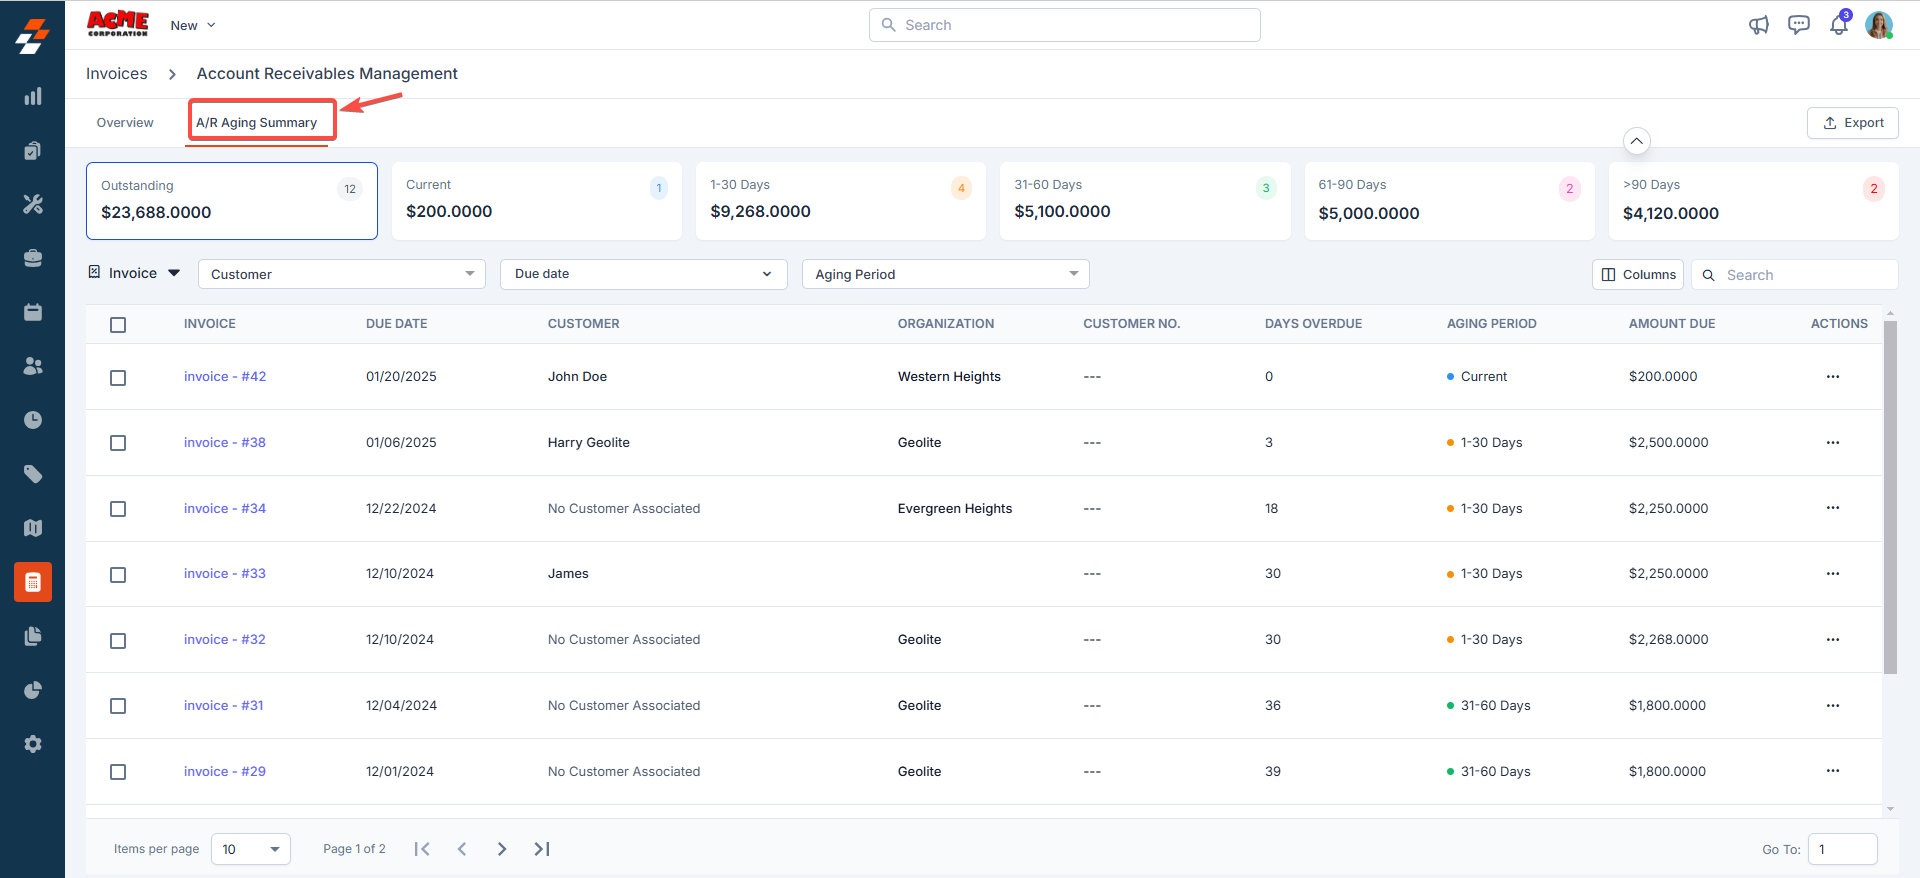
Task: Click the megaphone announcements icon
Action: [x=1759, y=25]
